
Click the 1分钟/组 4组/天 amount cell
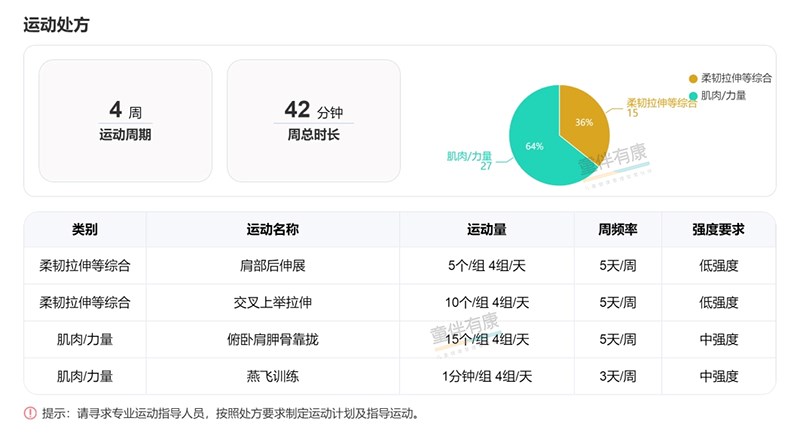click(487, 376)
